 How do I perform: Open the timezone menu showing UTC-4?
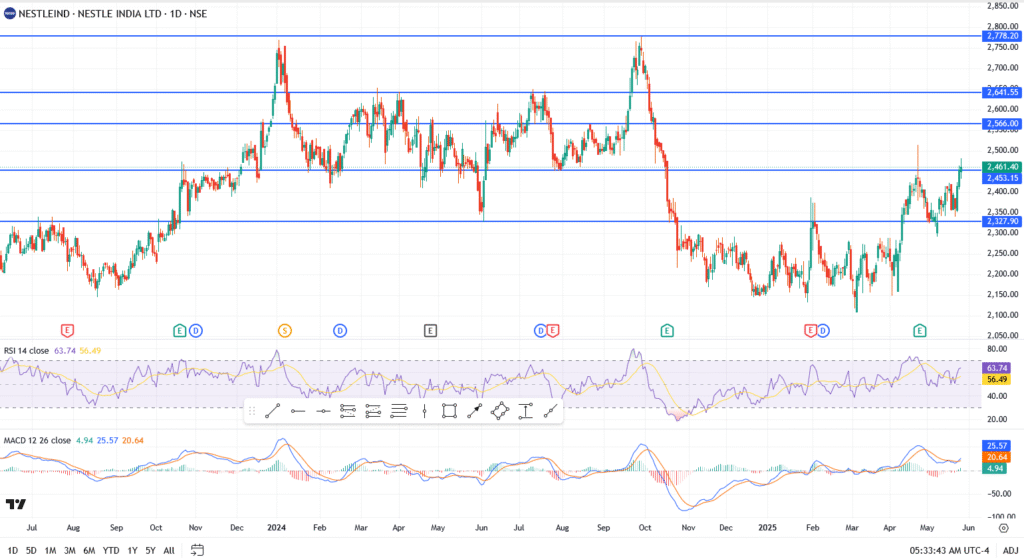coord(950,551)
